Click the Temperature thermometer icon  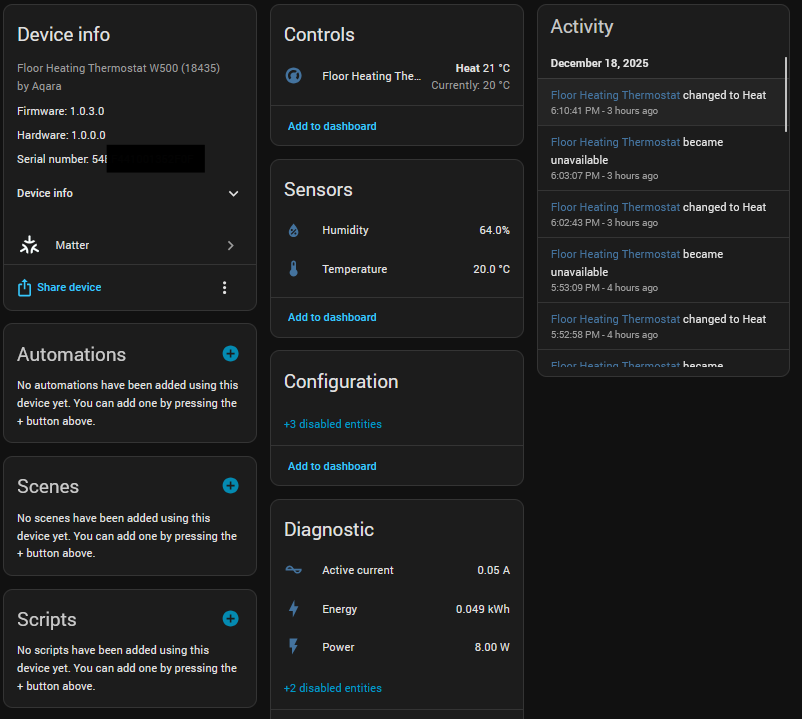(x=293, y=269)
